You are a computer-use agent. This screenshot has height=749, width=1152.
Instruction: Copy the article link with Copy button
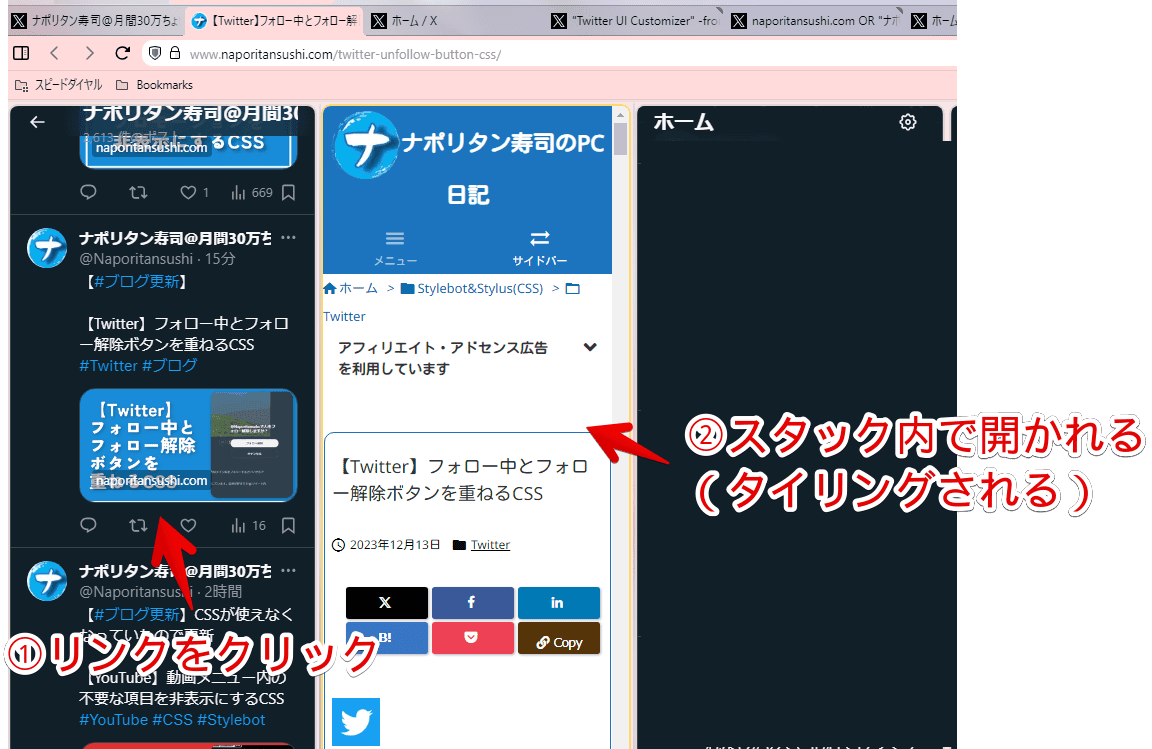tap(558, 638)
